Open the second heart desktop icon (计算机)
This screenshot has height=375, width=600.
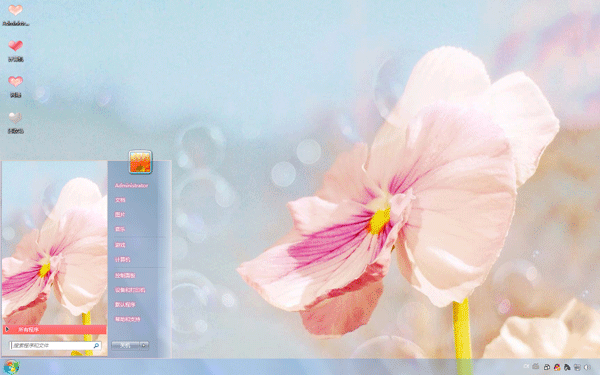(x=15, y=51)
